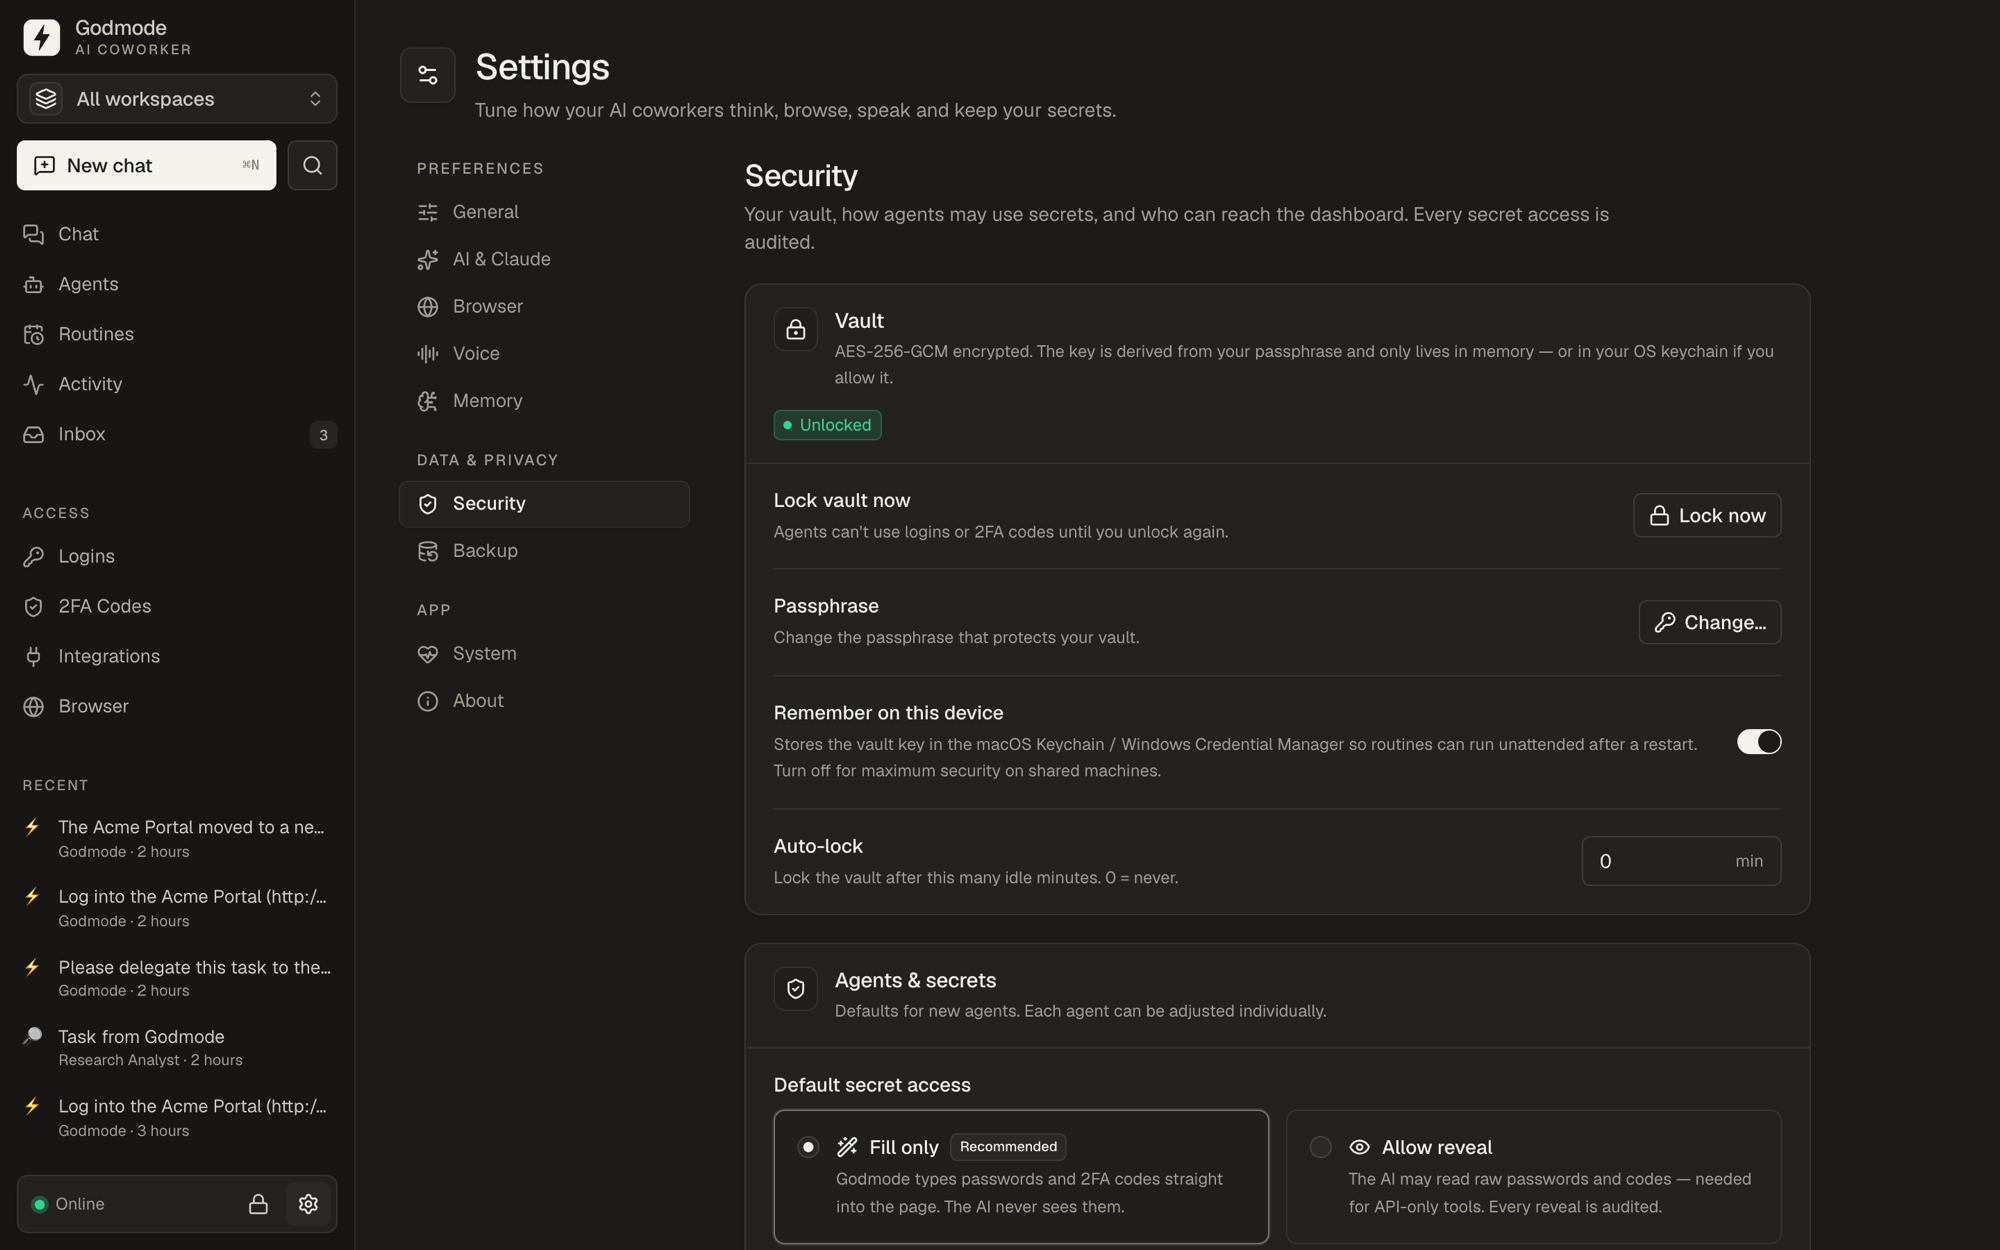Click the Lock now button
The height and width of the screenshot is (1250, 2000).
(1707, 515)
